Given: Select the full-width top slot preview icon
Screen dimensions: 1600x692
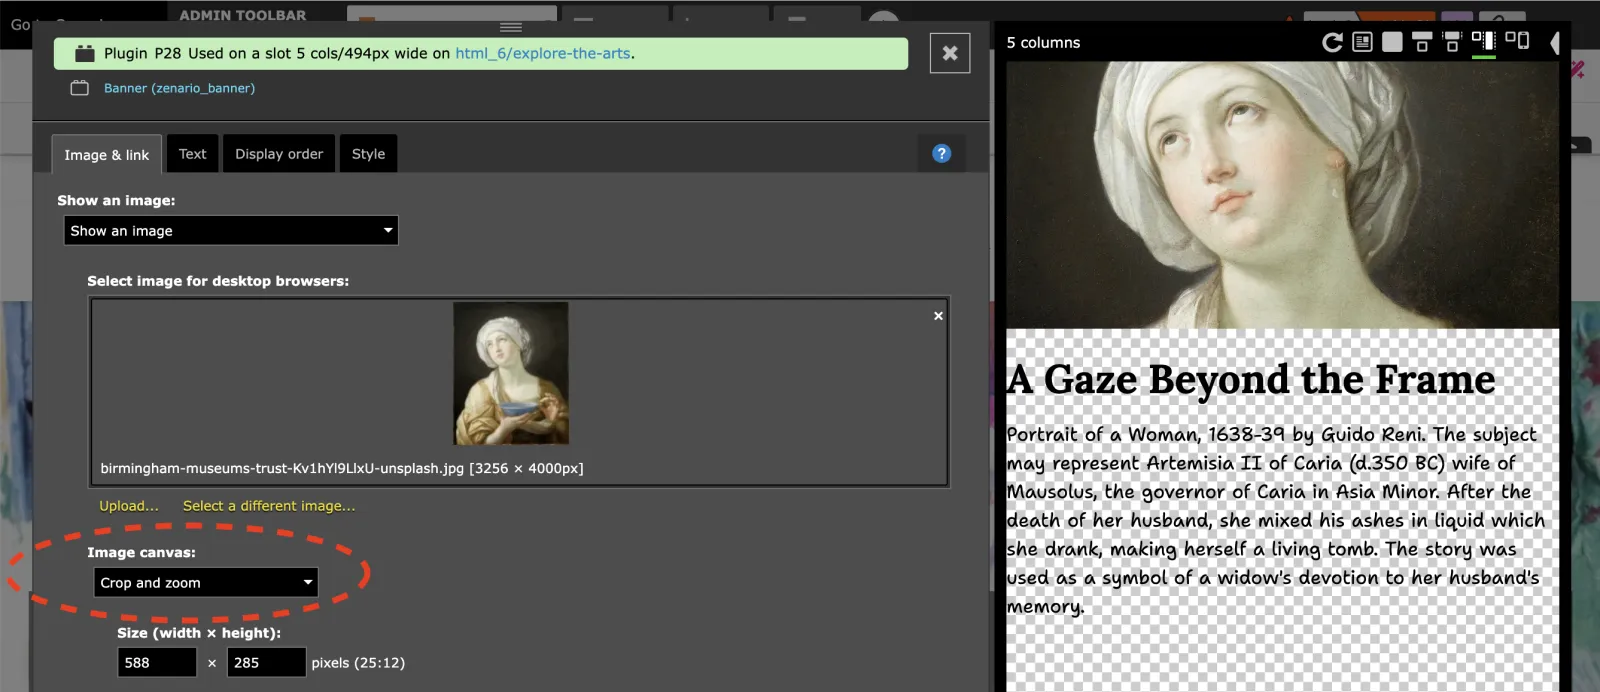Looking at the screenshot, I should point(1422,42).
